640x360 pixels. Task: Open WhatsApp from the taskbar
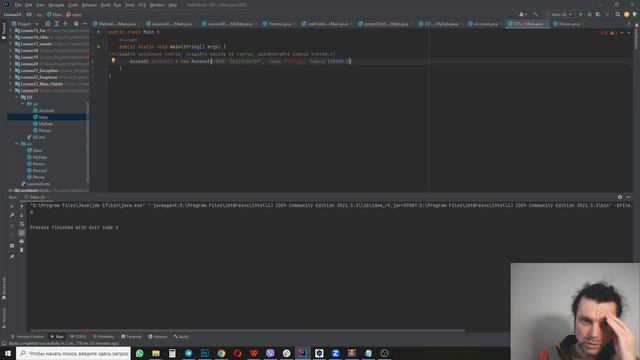140,353
